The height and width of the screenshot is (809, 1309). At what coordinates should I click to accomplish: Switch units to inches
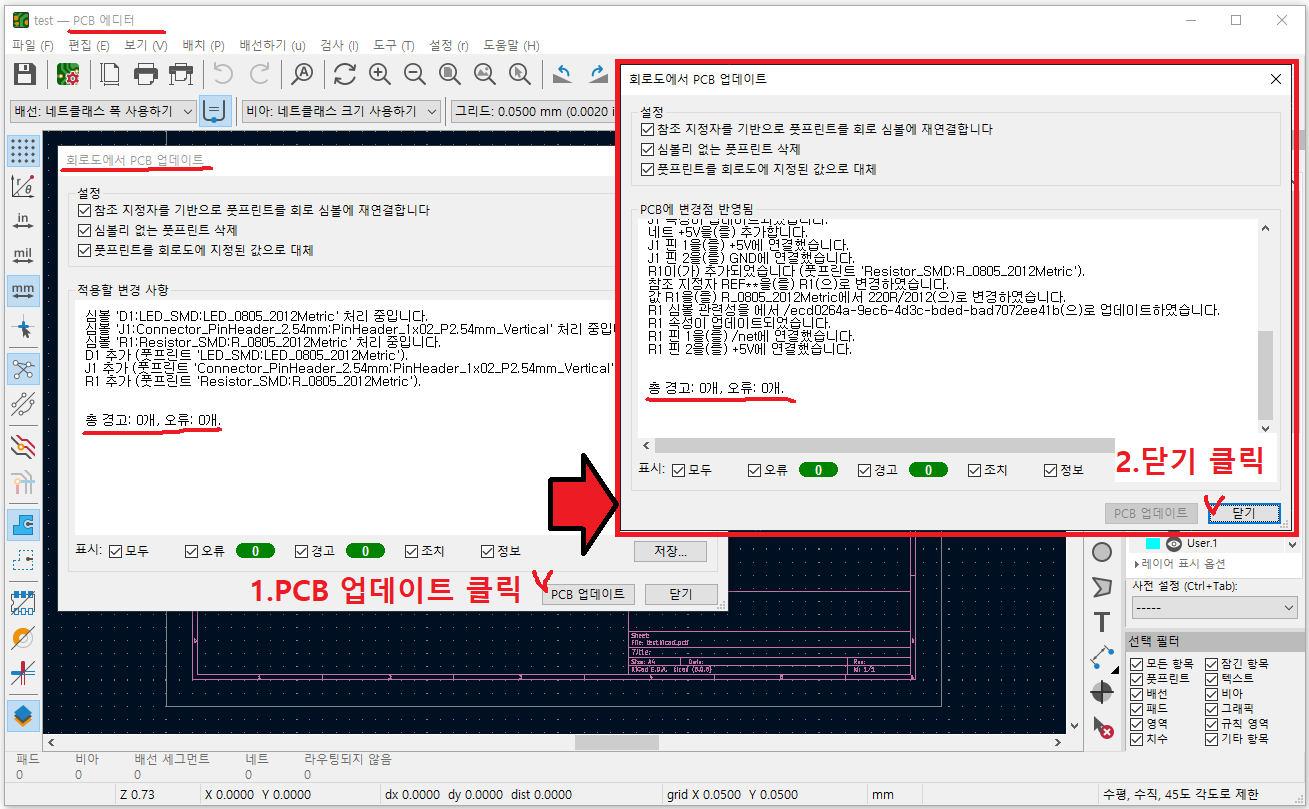tap(23, 221)
